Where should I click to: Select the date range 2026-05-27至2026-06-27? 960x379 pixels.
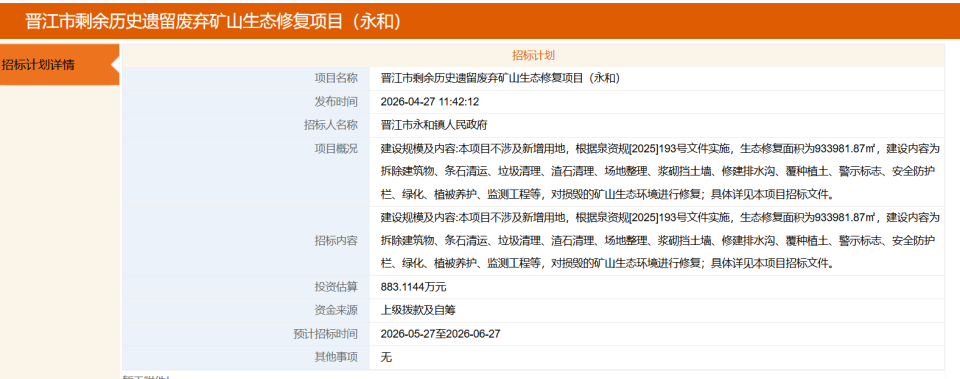[440, 334]
